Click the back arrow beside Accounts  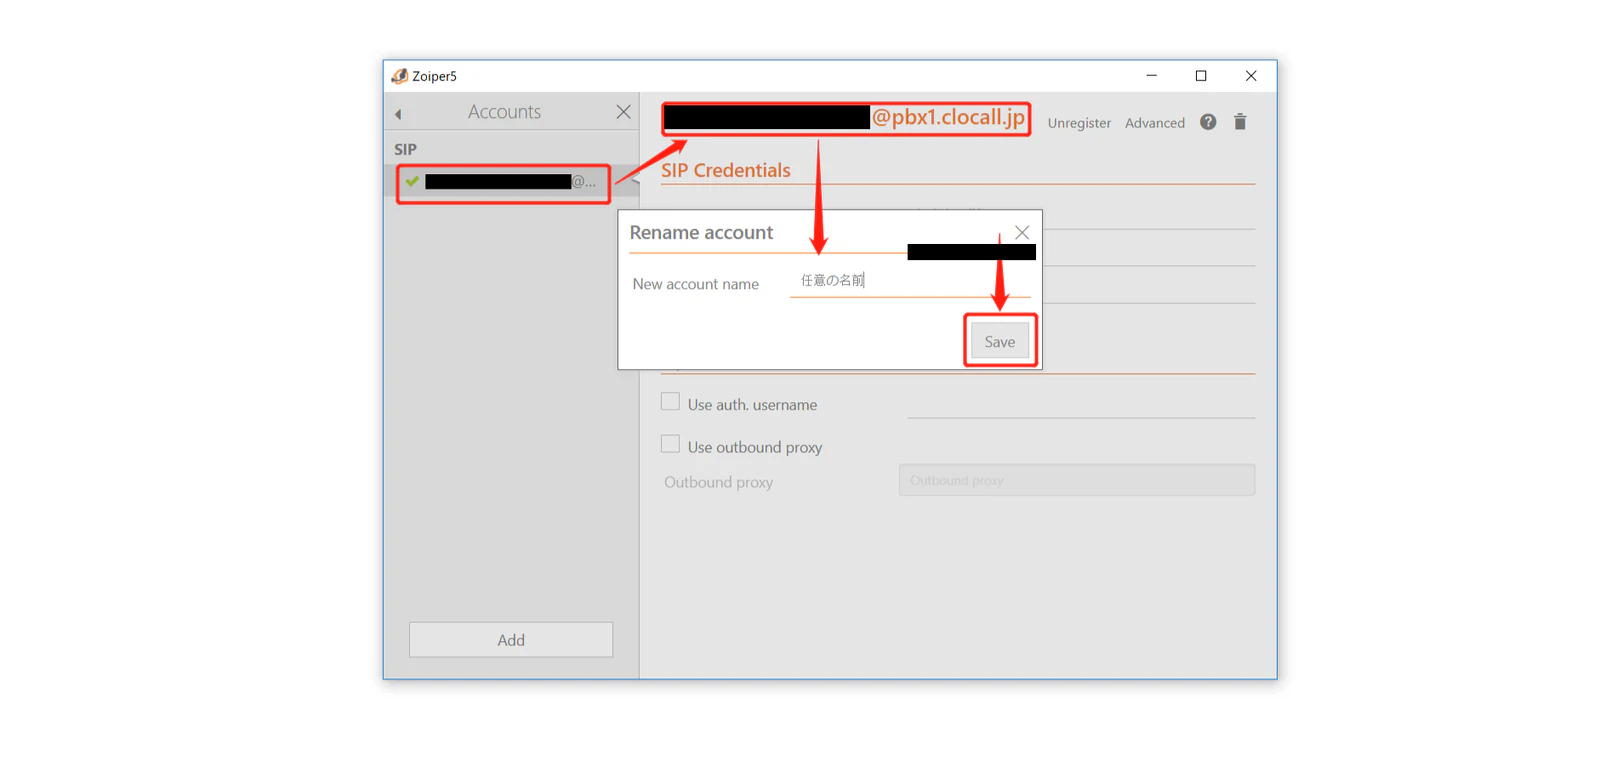click(x=398, y=114)
